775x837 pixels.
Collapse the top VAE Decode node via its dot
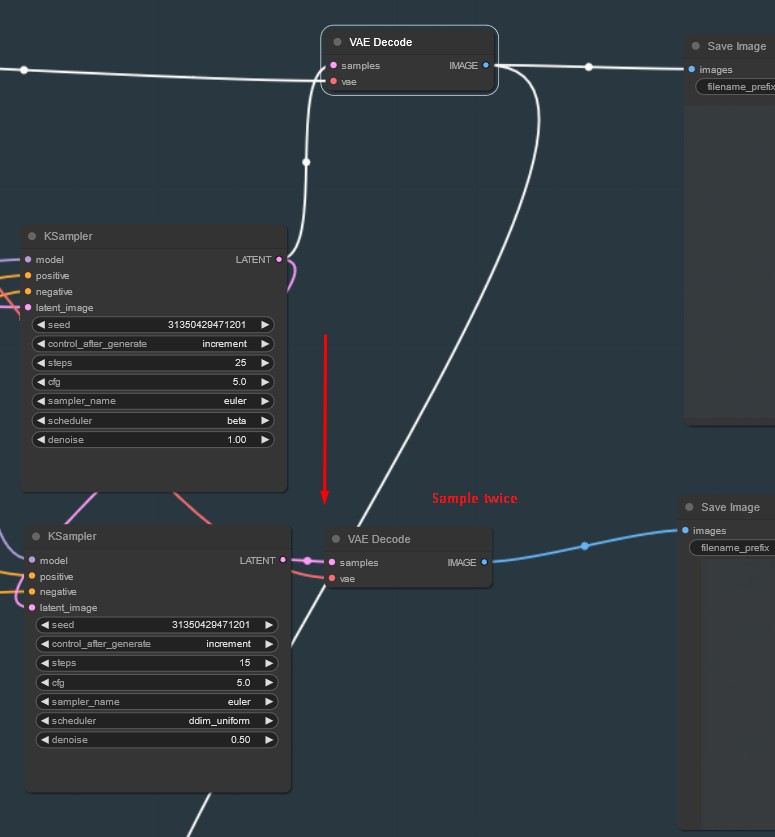(337, 42)
